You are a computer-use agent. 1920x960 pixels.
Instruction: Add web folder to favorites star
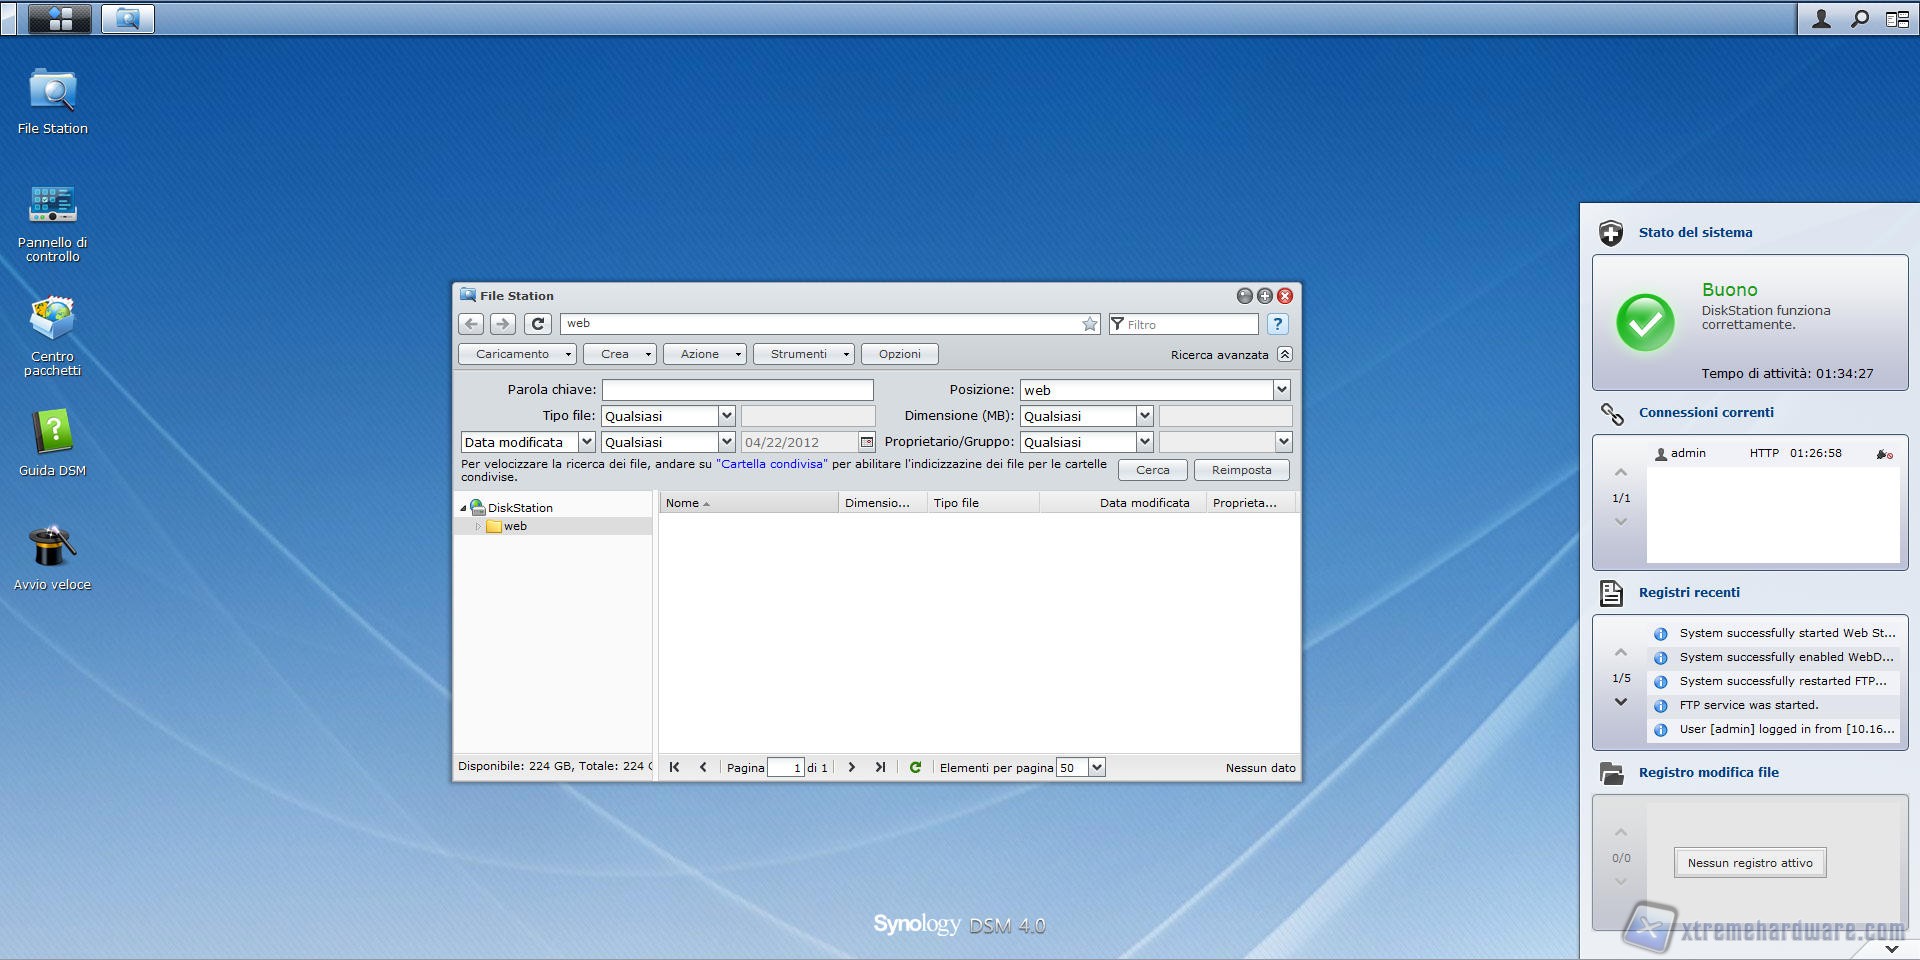point(1089,324)
